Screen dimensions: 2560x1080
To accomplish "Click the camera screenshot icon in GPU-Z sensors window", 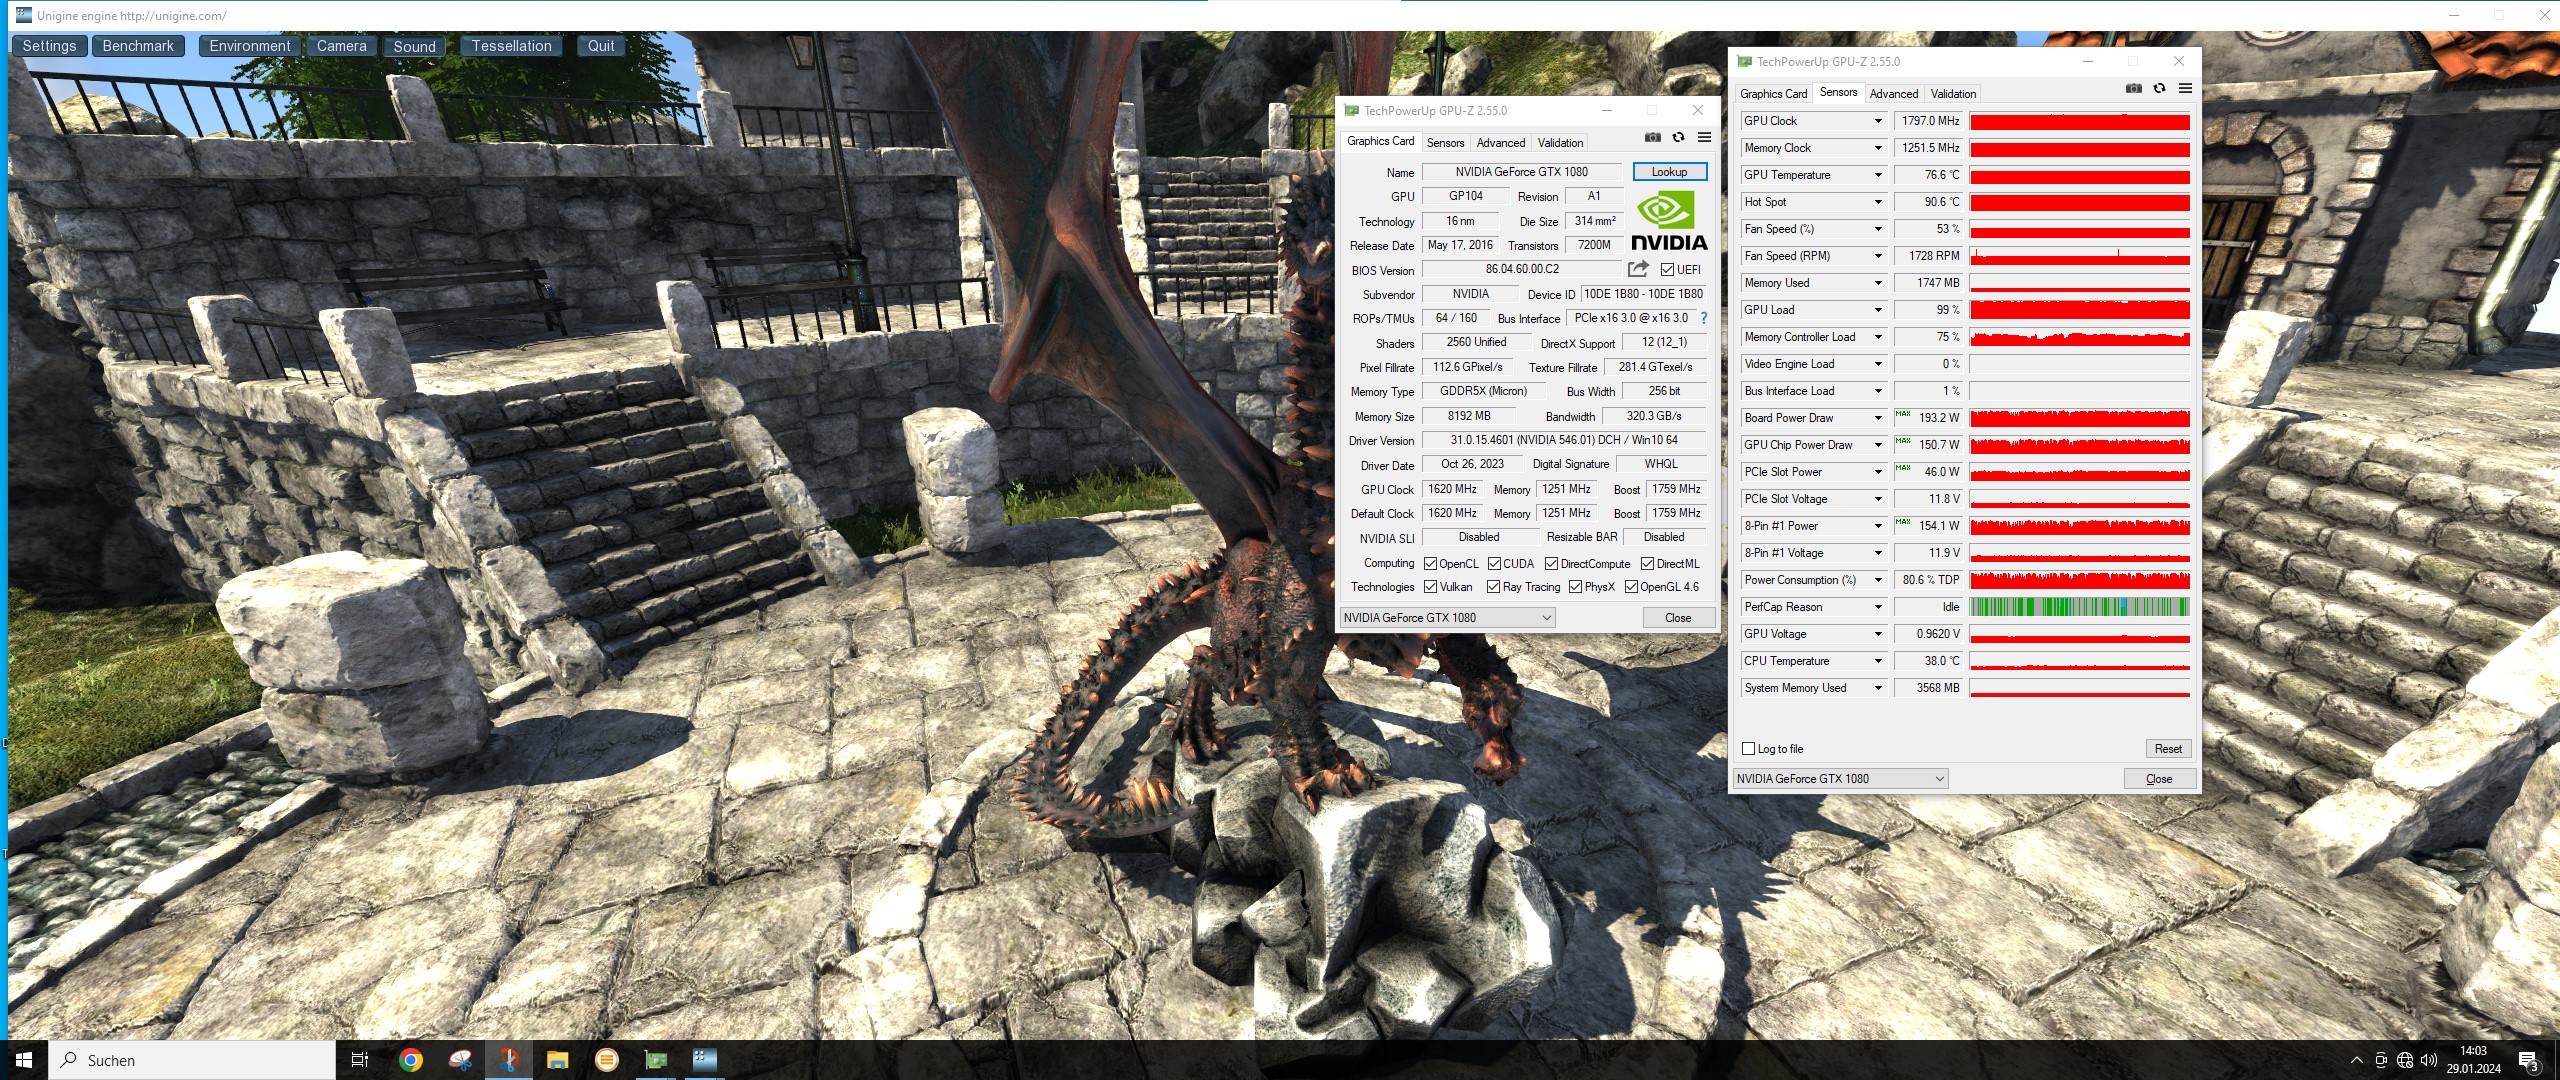I will coord(2135,89).
